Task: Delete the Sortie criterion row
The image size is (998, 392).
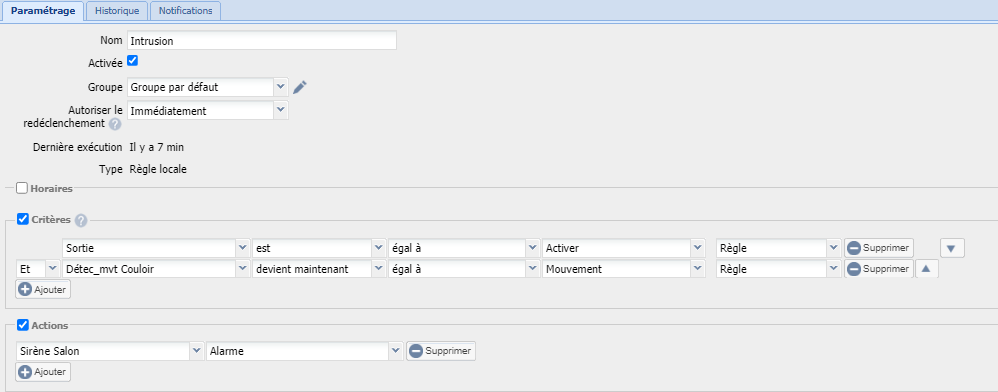Action: pos(879,248)
